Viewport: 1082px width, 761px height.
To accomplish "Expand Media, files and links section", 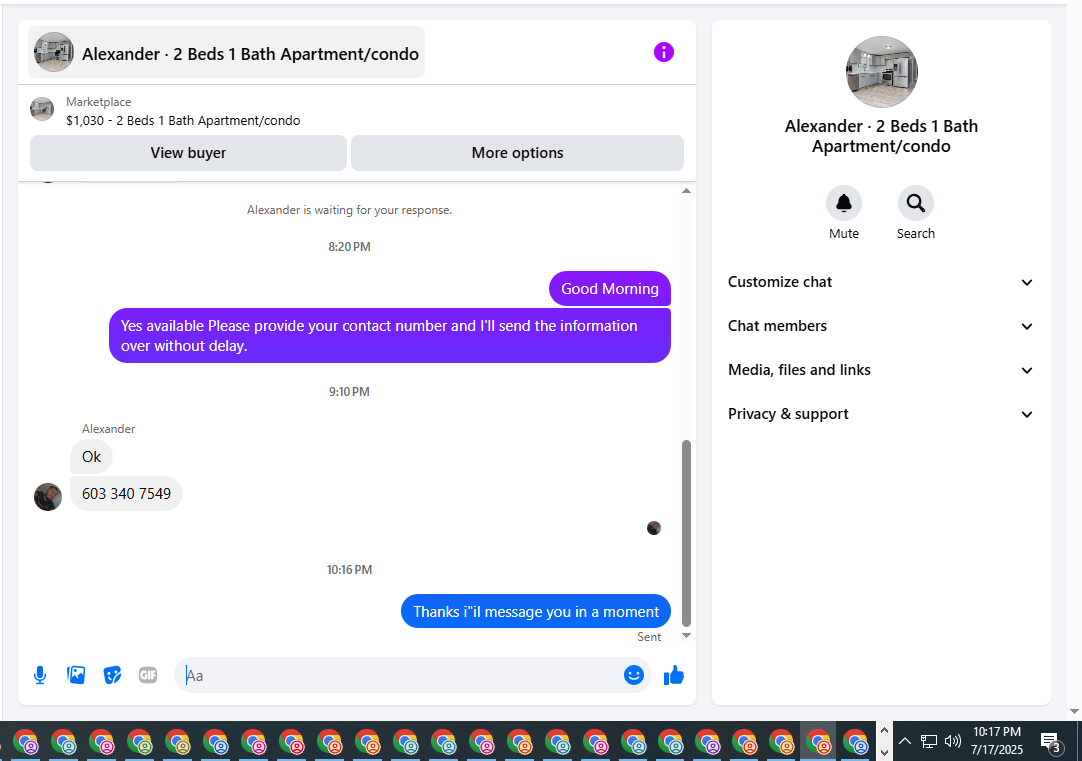I will tap(881, 370).
